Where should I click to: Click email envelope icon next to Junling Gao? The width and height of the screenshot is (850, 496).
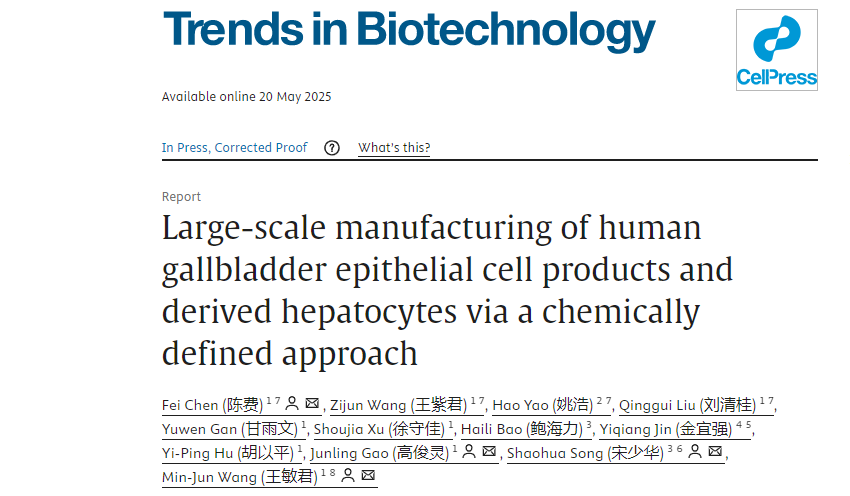click(489, 452)
